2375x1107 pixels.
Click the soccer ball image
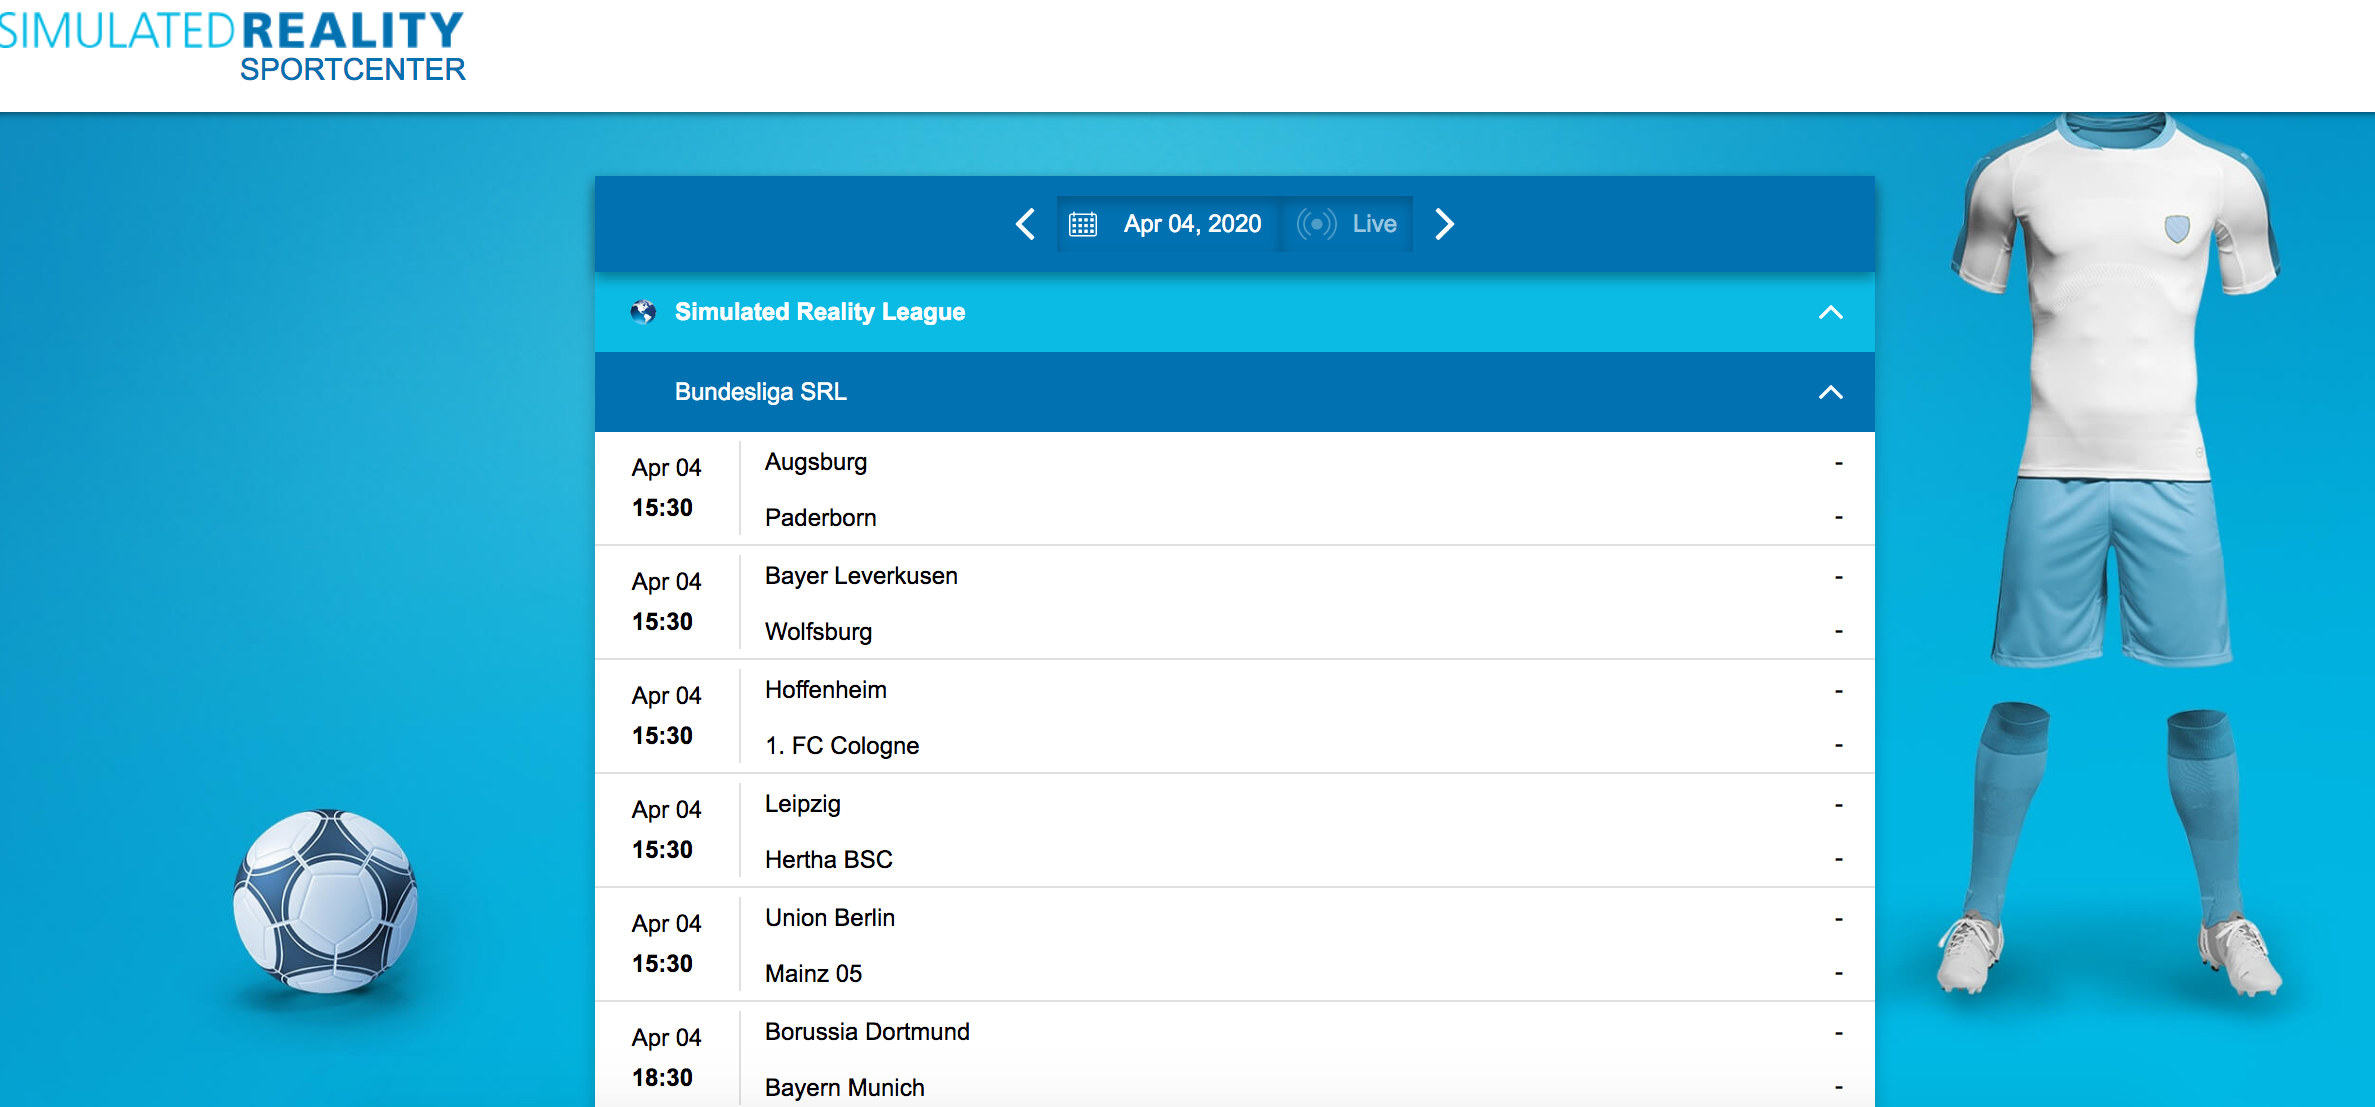click(x=325, y=901)
